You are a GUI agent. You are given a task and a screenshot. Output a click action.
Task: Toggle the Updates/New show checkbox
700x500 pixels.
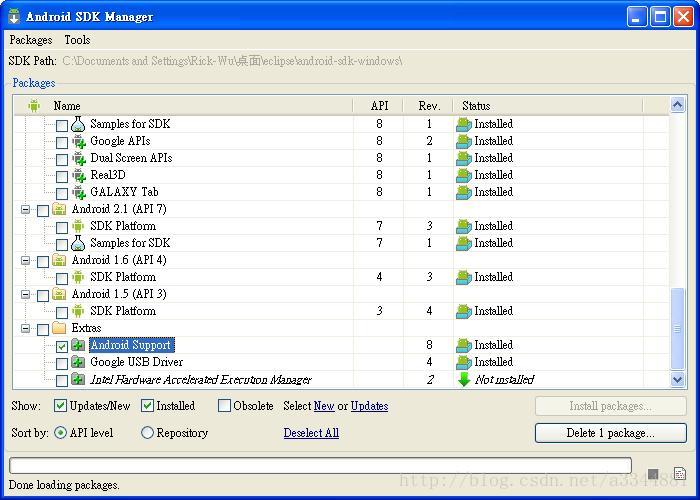(60, 405)
